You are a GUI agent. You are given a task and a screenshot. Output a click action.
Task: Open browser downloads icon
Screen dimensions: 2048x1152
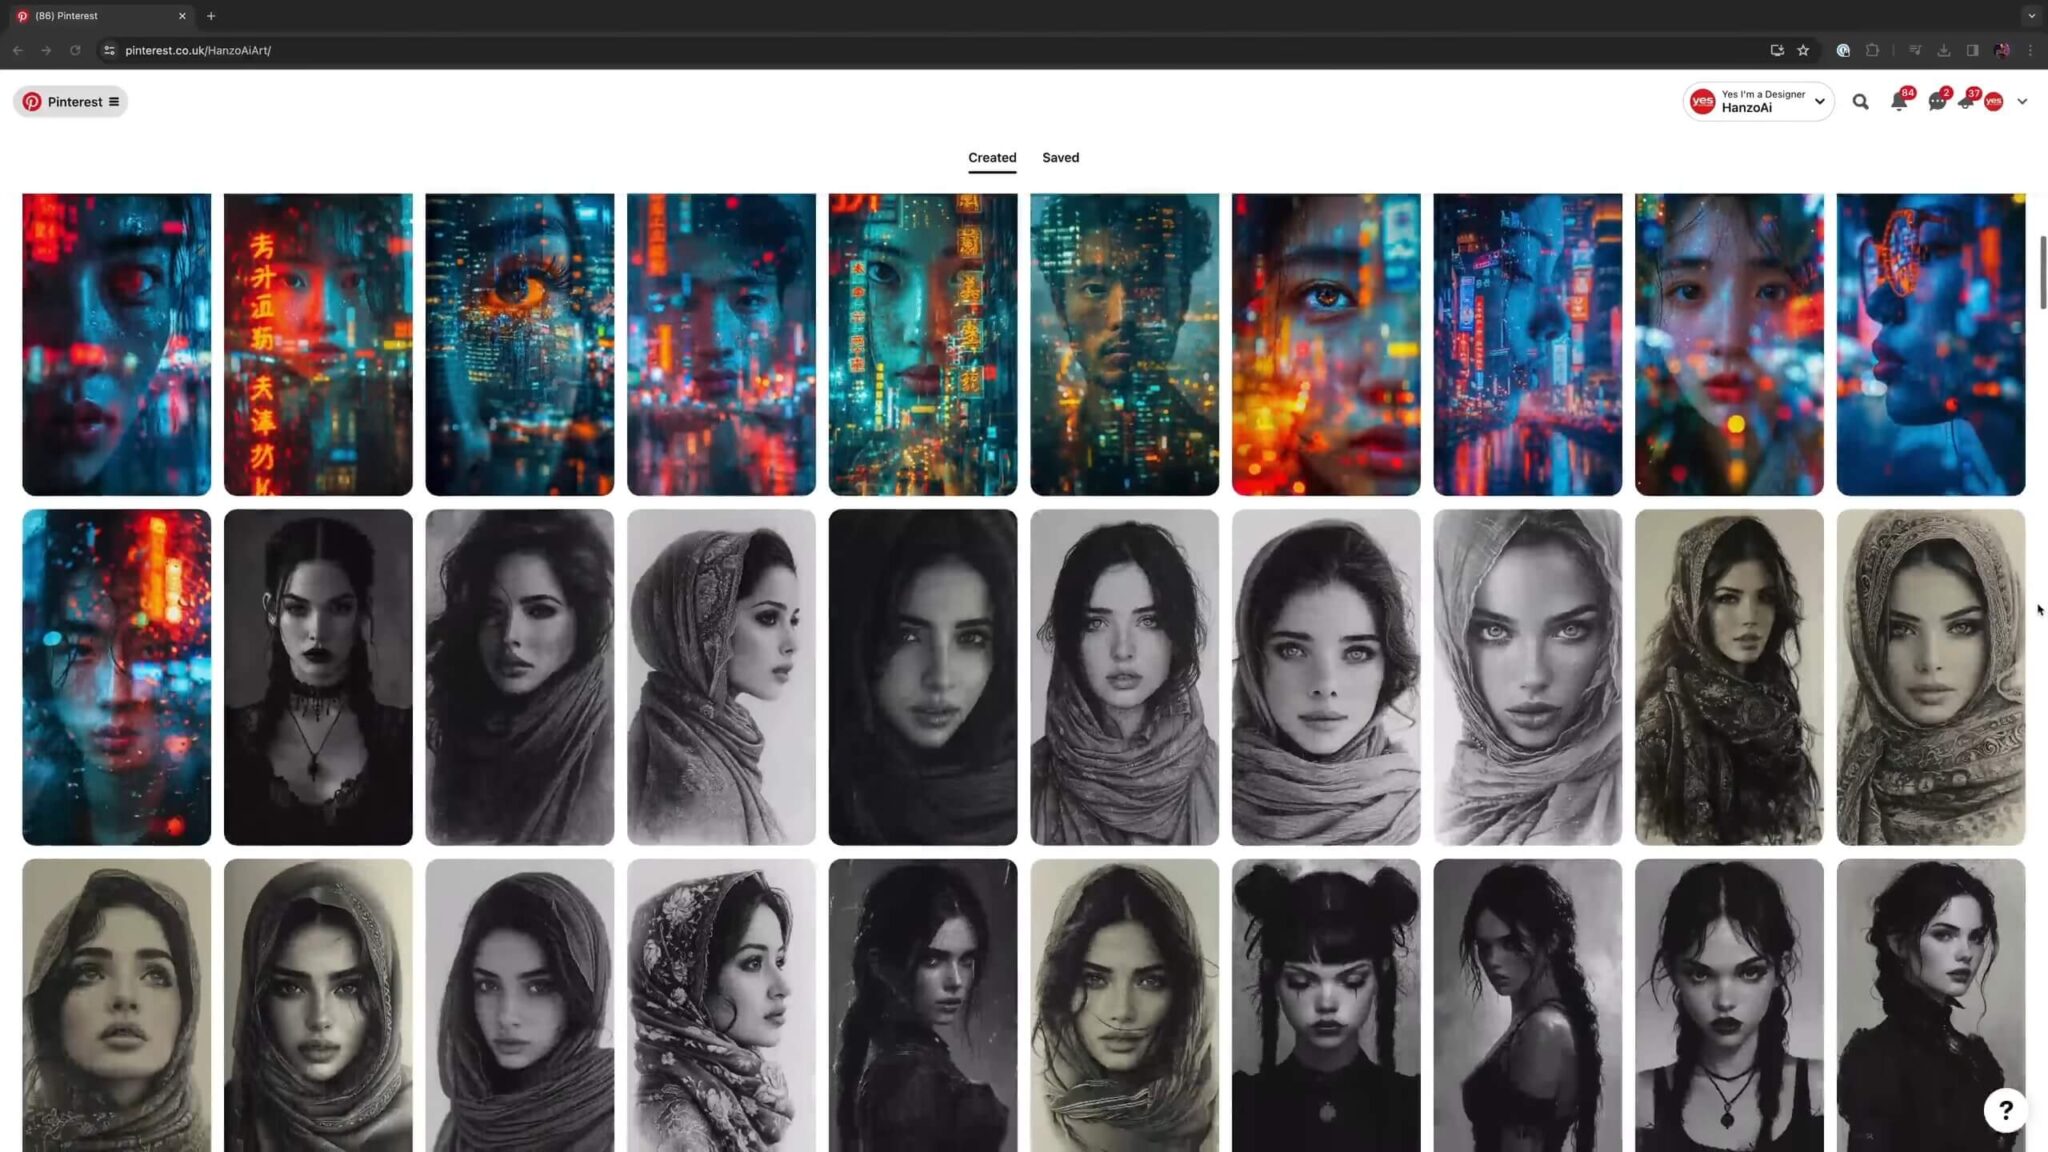coord(1944,50)
